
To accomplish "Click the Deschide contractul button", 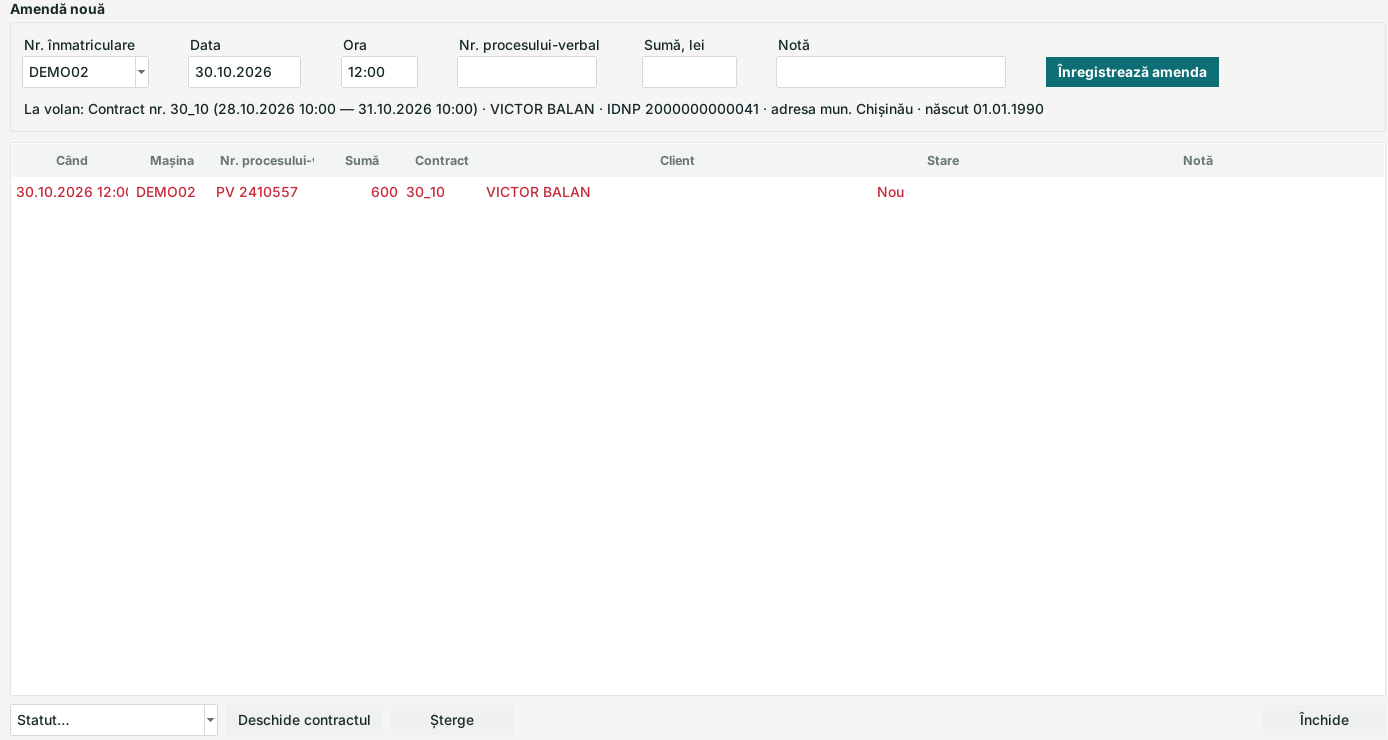I will pos(304,720).
